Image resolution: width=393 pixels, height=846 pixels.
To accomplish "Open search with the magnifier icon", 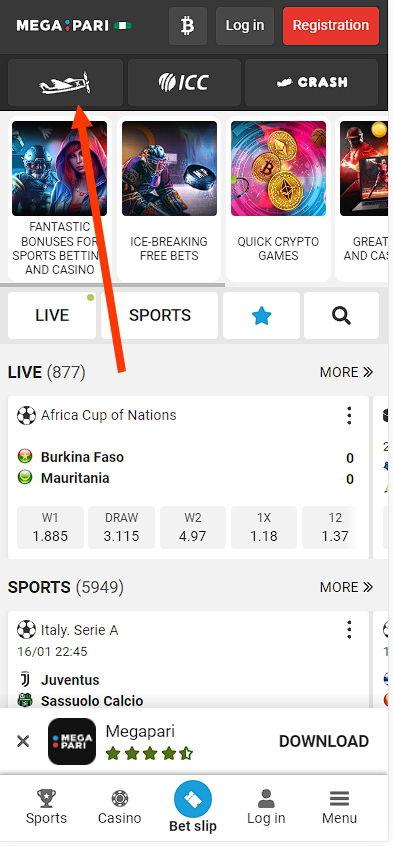I will click(x=341, y=316).
